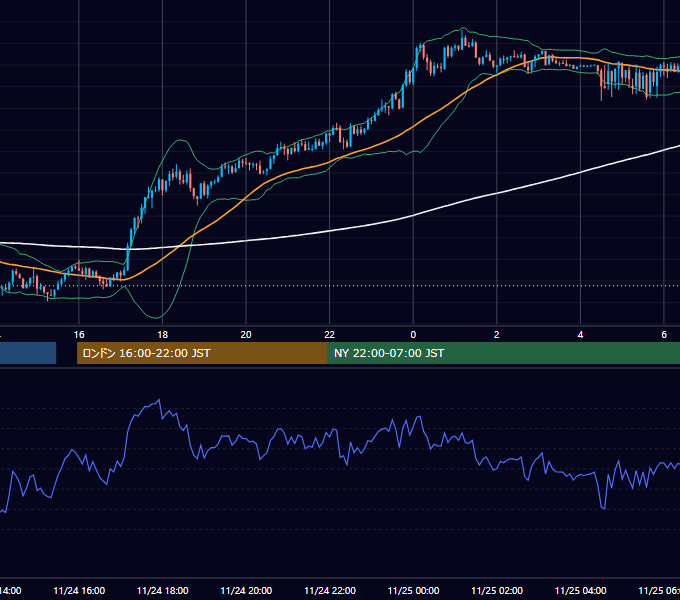Click the 11/24 20:00 time label
Viewport: 680px width, 600px height.
pos(246,590)
